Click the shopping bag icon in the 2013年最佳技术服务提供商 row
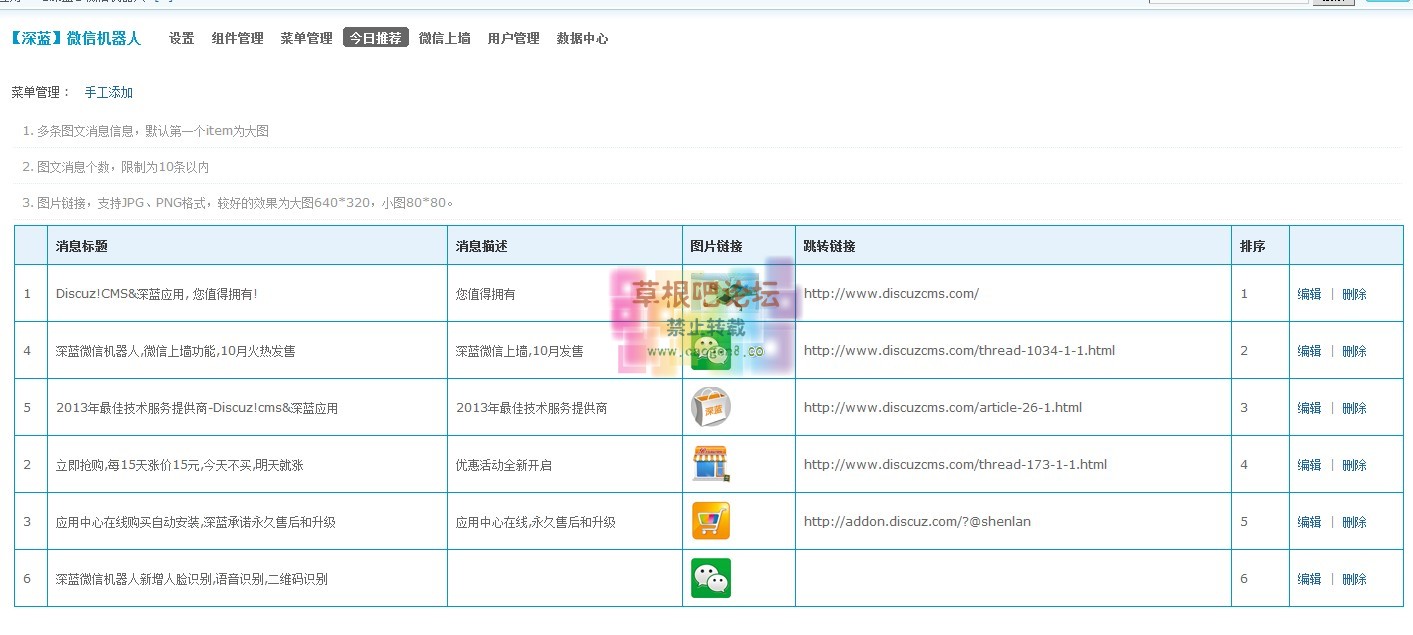The height and width of the screenshot is (635, 1413). (711, 407)
